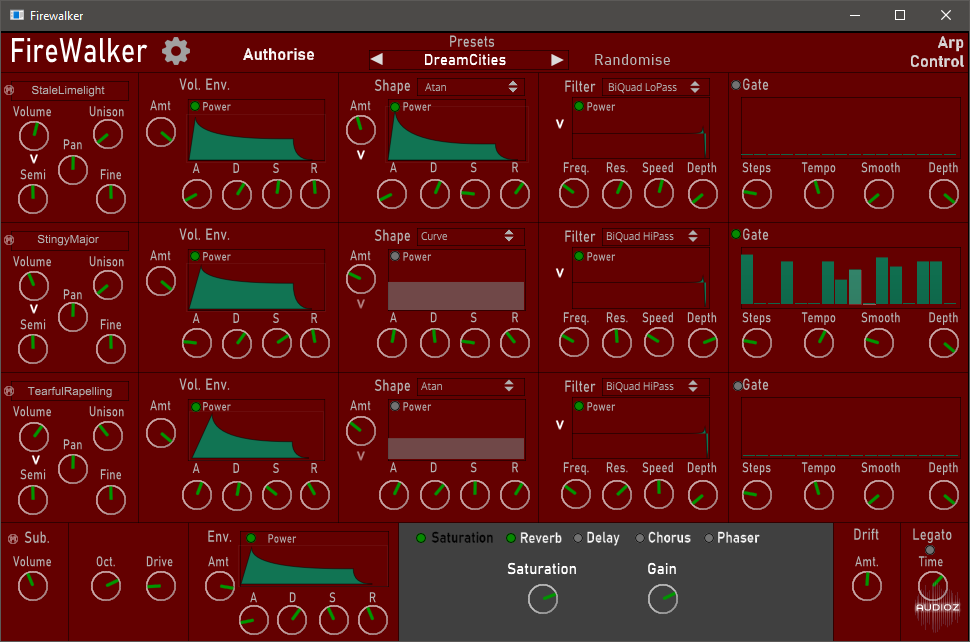
Task: Open the Filter dropdown showing BiQuad LoPass
Action: click(655, 87)
